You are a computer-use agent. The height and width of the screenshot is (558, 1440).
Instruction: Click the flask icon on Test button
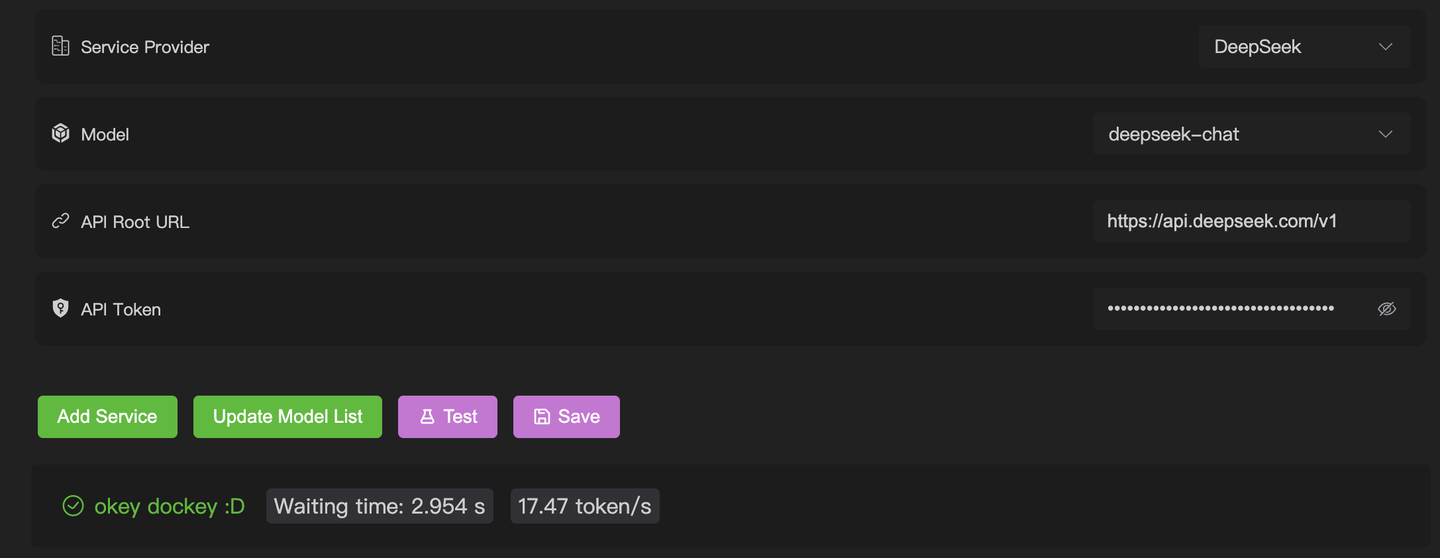[427, 417]
